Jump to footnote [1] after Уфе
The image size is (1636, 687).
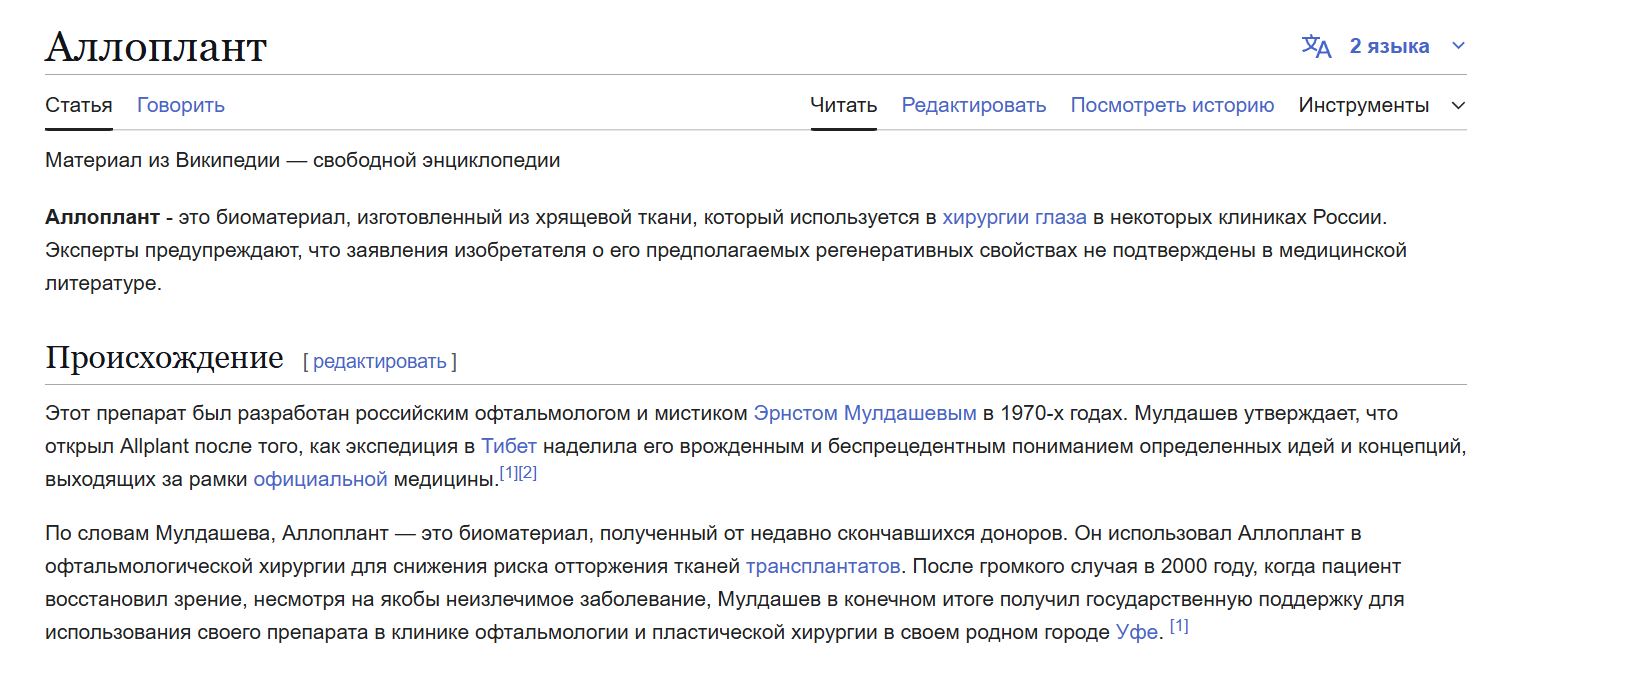[x=1179, y=626]
